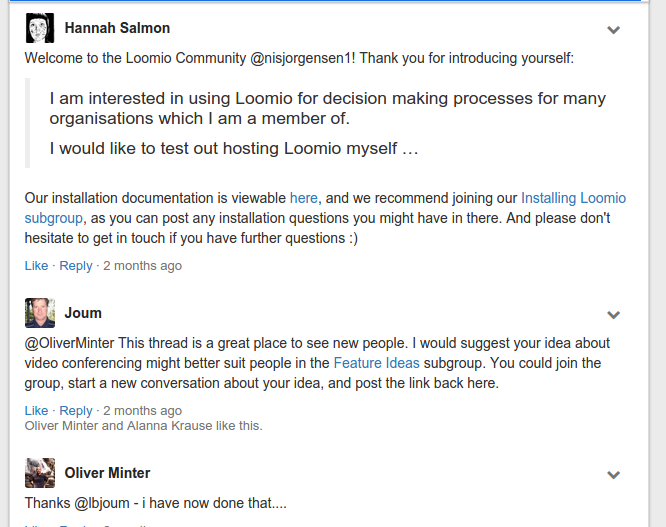Expand options chevron on Hannah Salmon's comment
Image resolution: width=666 pixels, height=527 pixels.
(x=613, y=30)
